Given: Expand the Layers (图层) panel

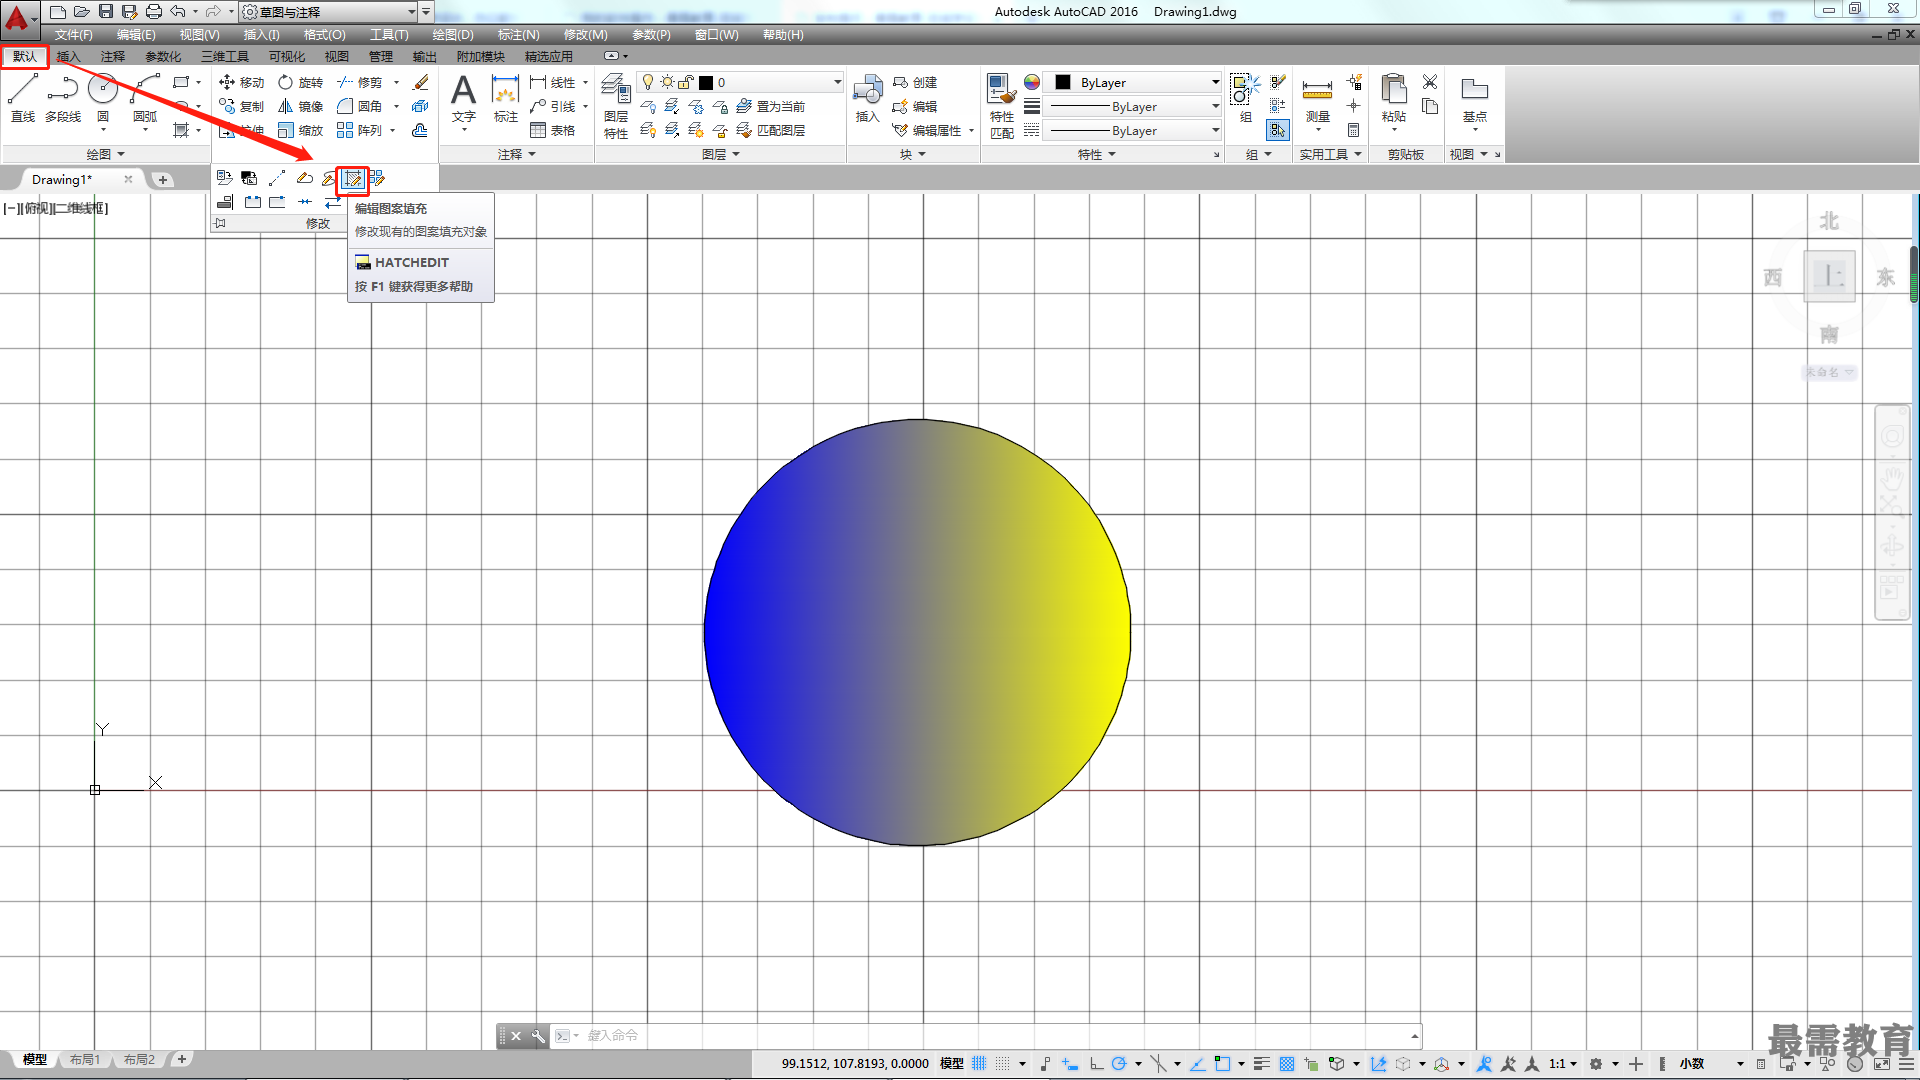Looking at the screenshot, I should click(720, 154).
